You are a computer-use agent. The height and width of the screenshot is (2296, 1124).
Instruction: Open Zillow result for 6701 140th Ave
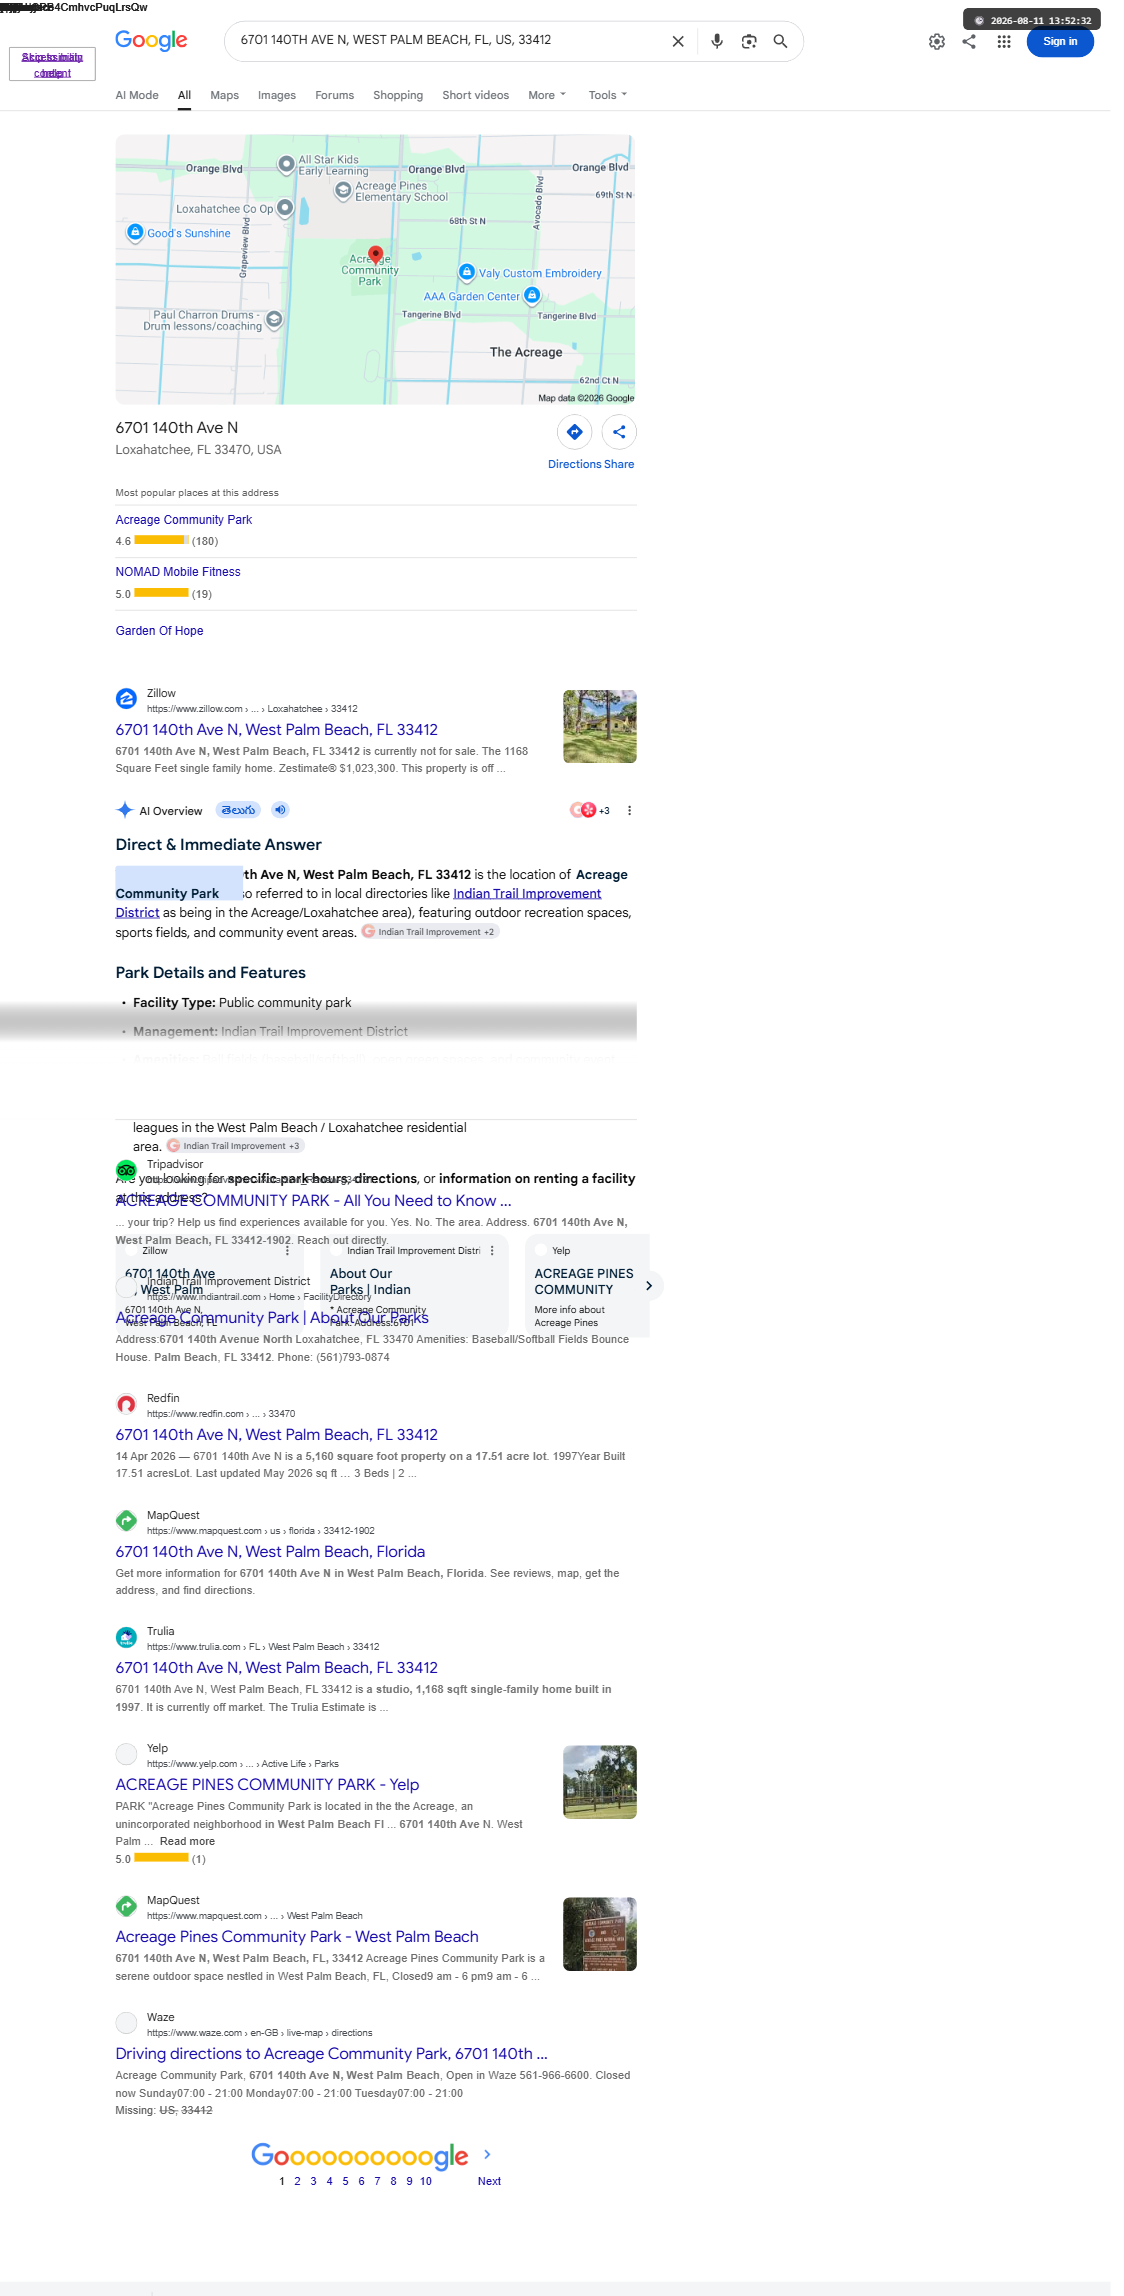[x=277, y=730]
